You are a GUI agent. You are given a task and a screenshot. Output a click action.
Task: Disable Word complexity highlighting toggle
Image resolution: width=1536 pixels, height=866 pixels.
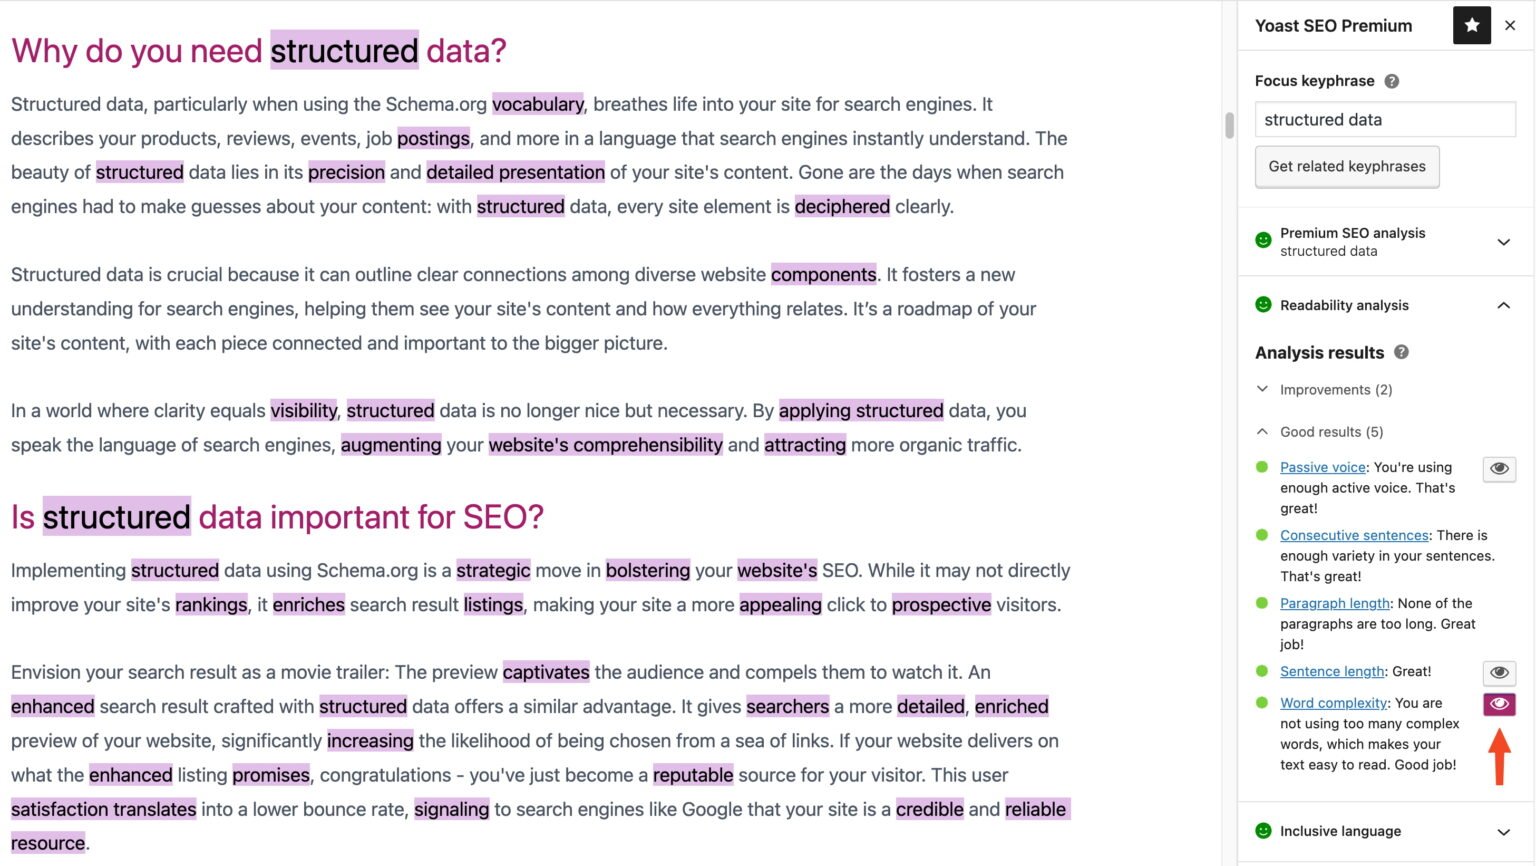pyautogui.click(x=1498, y=704)
